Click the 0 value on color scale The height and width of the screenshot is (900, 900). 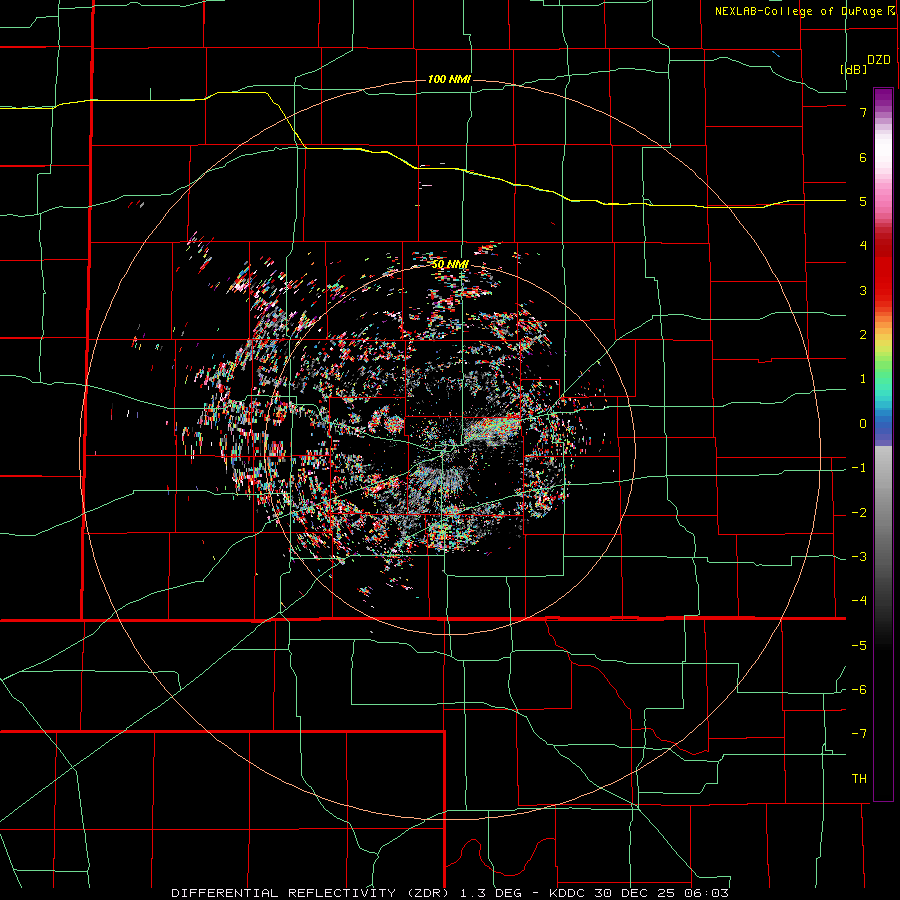863,424
